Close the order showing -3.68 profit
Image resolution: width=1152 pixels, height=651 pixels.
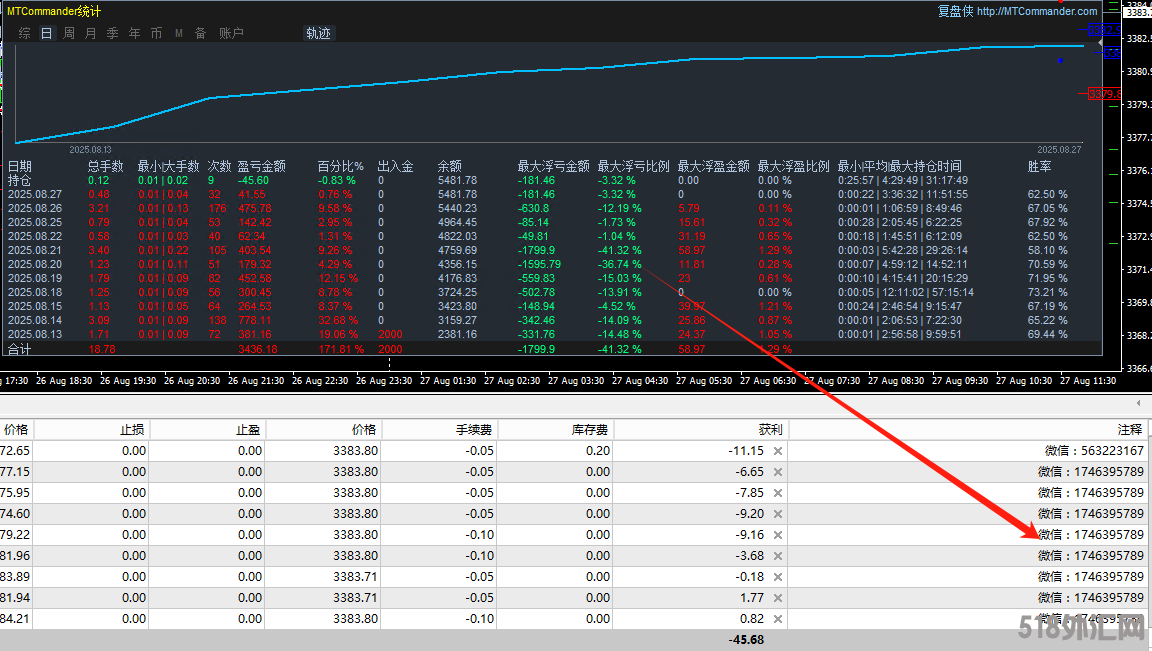coord(778,556)
